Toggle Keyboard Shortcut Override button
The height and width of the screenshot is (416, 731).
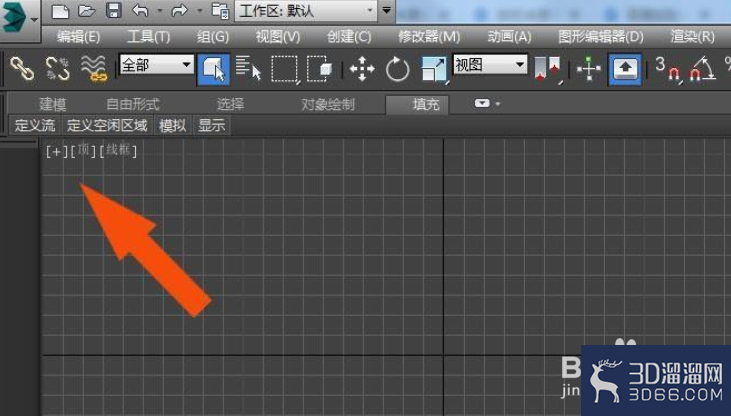(x=625, y=69)
